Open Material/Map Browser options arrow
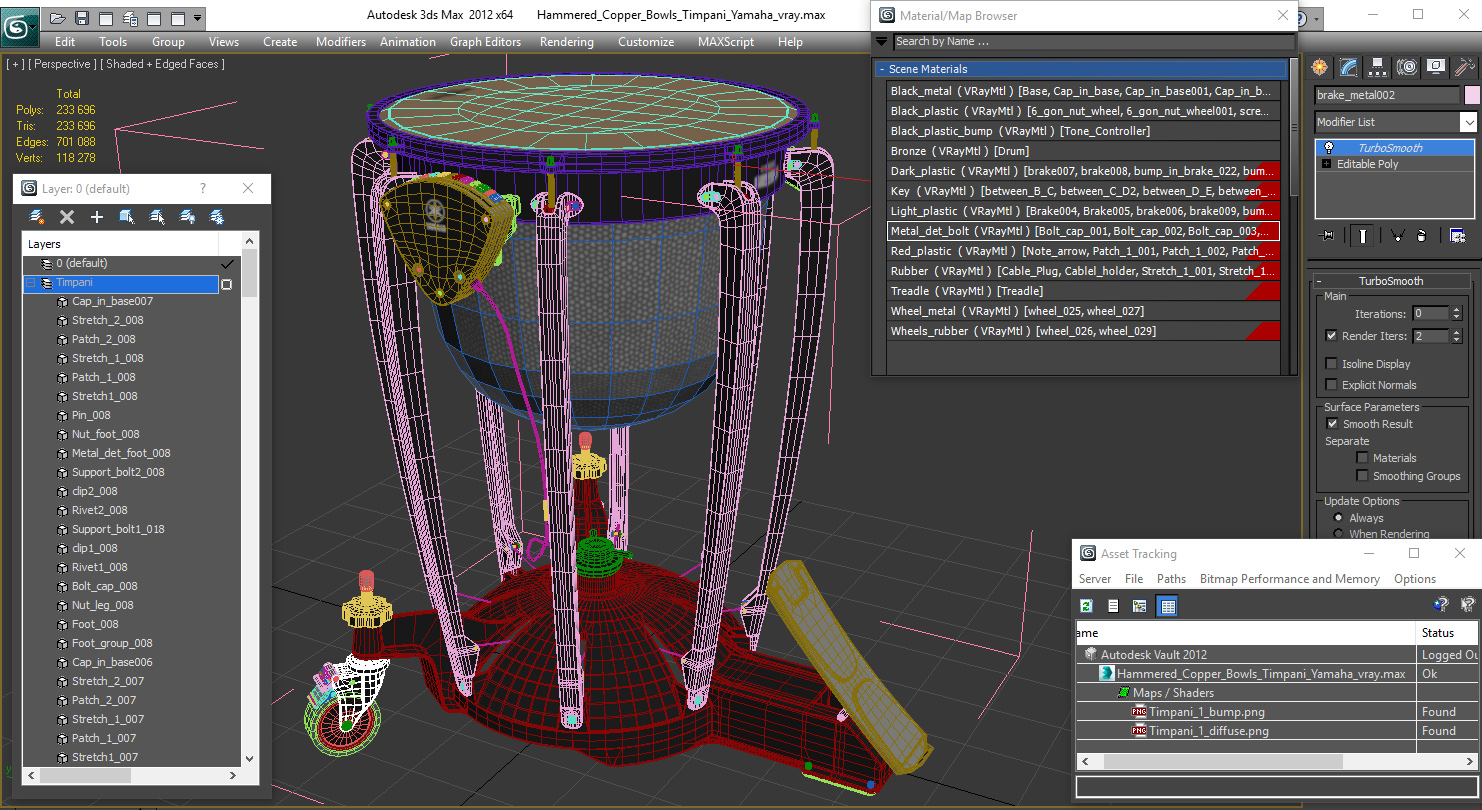This screenshot has height=810, width=1482. click(881, 41)
